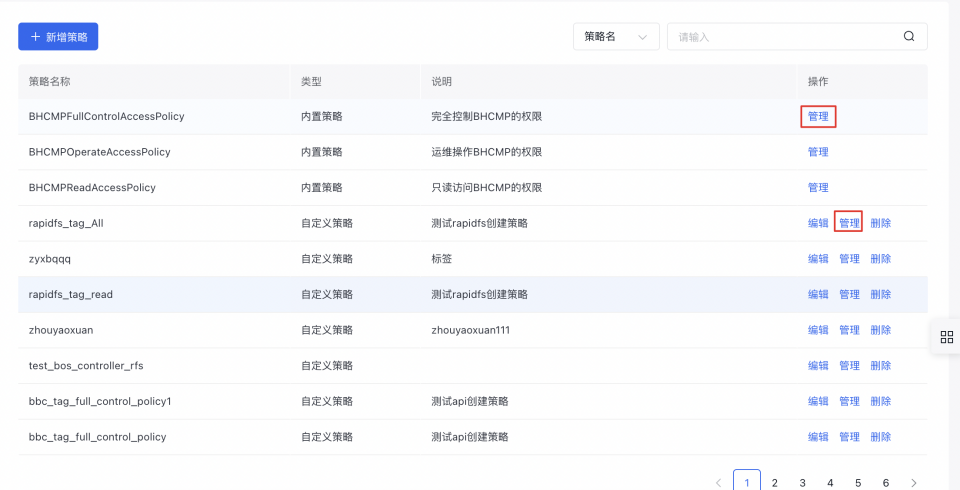Go to page 2
This screenshot has height=490, width=960.
click(774, 483)
